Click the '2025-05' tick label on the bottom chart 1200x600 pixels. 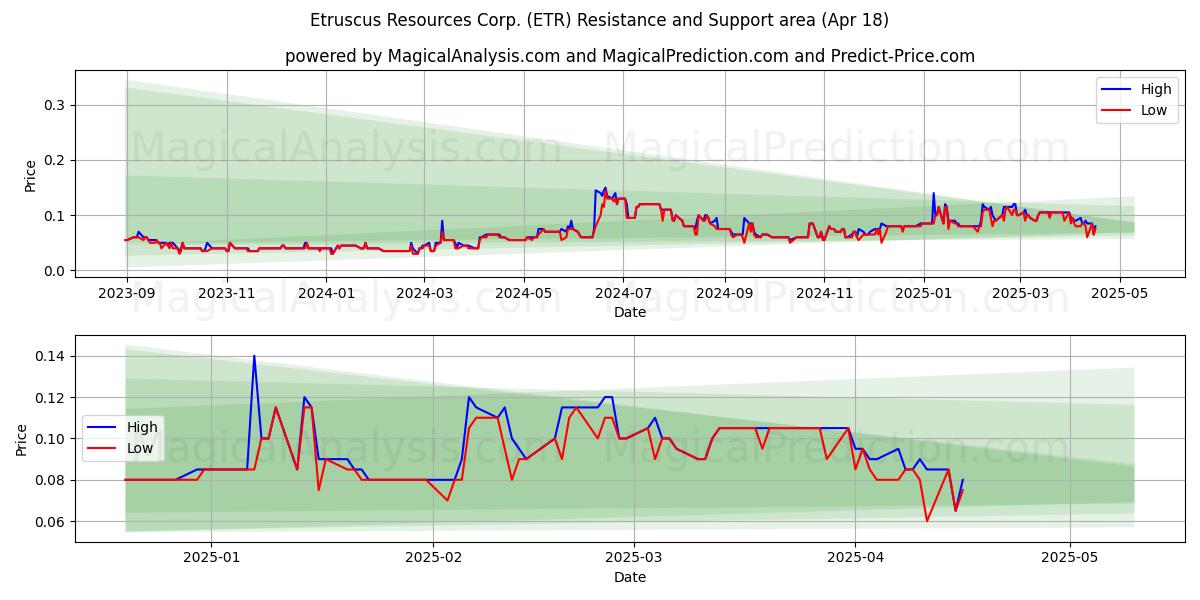point(1070,558)
